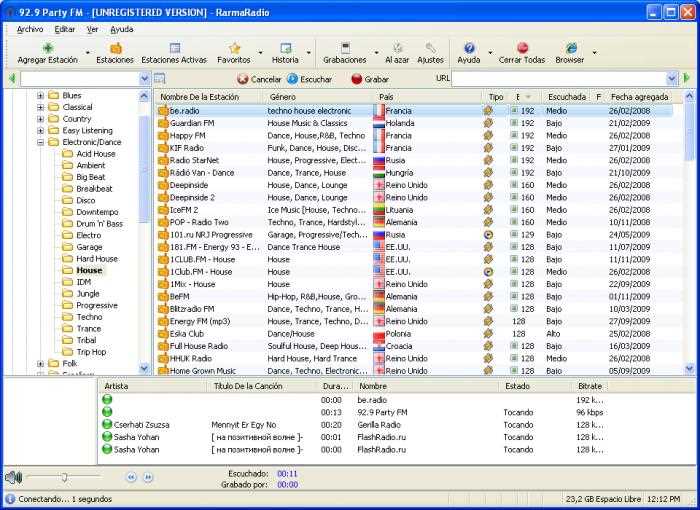Screen dimensions: 700x510
Task: Open dropdown arrow next to Favoritos
Action: pyautogui.click(x=260, y=53)
